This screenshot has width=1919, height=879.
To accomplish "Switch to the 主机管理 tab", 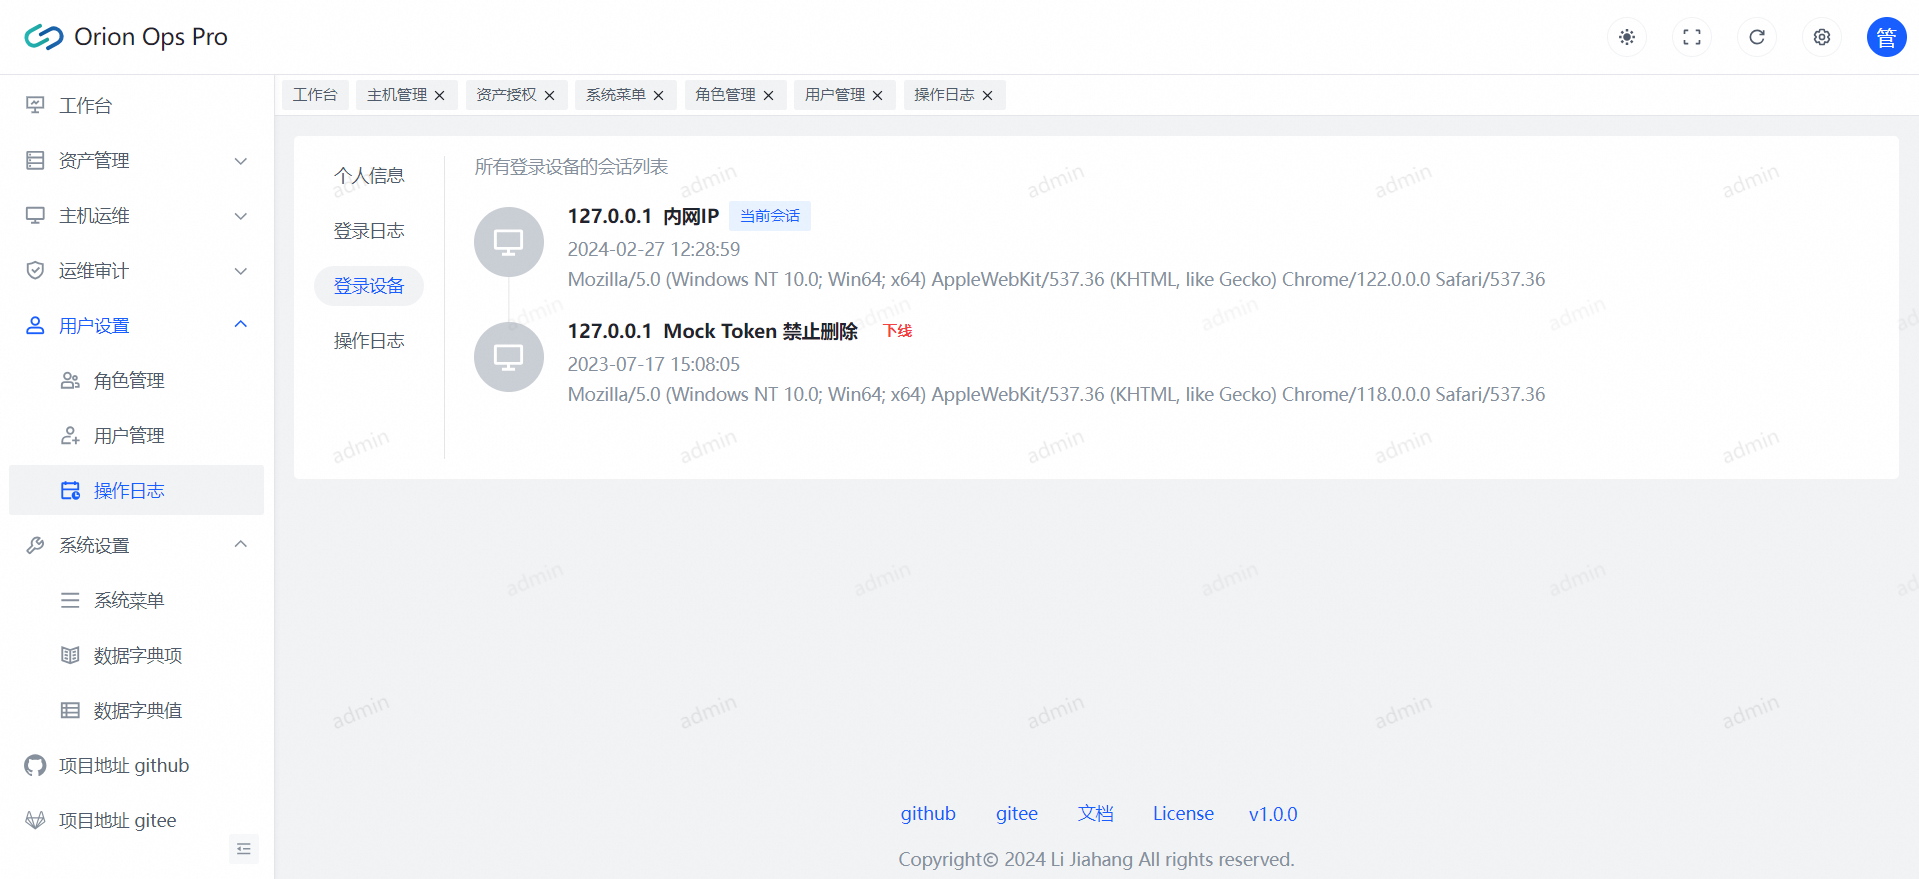I will (x=397, y=95).
